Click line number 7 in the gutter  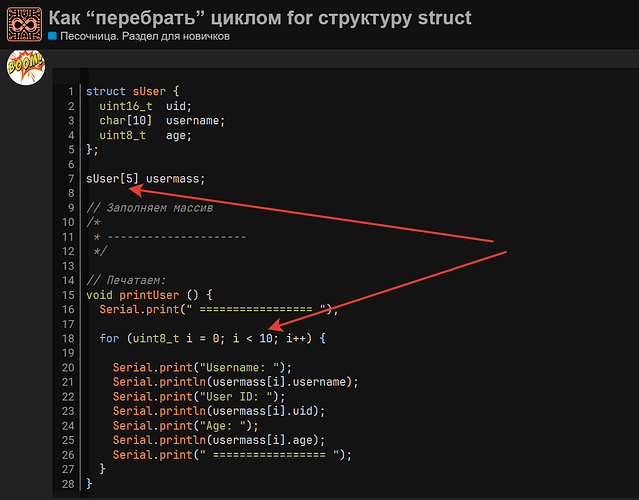tap(71, 179)
